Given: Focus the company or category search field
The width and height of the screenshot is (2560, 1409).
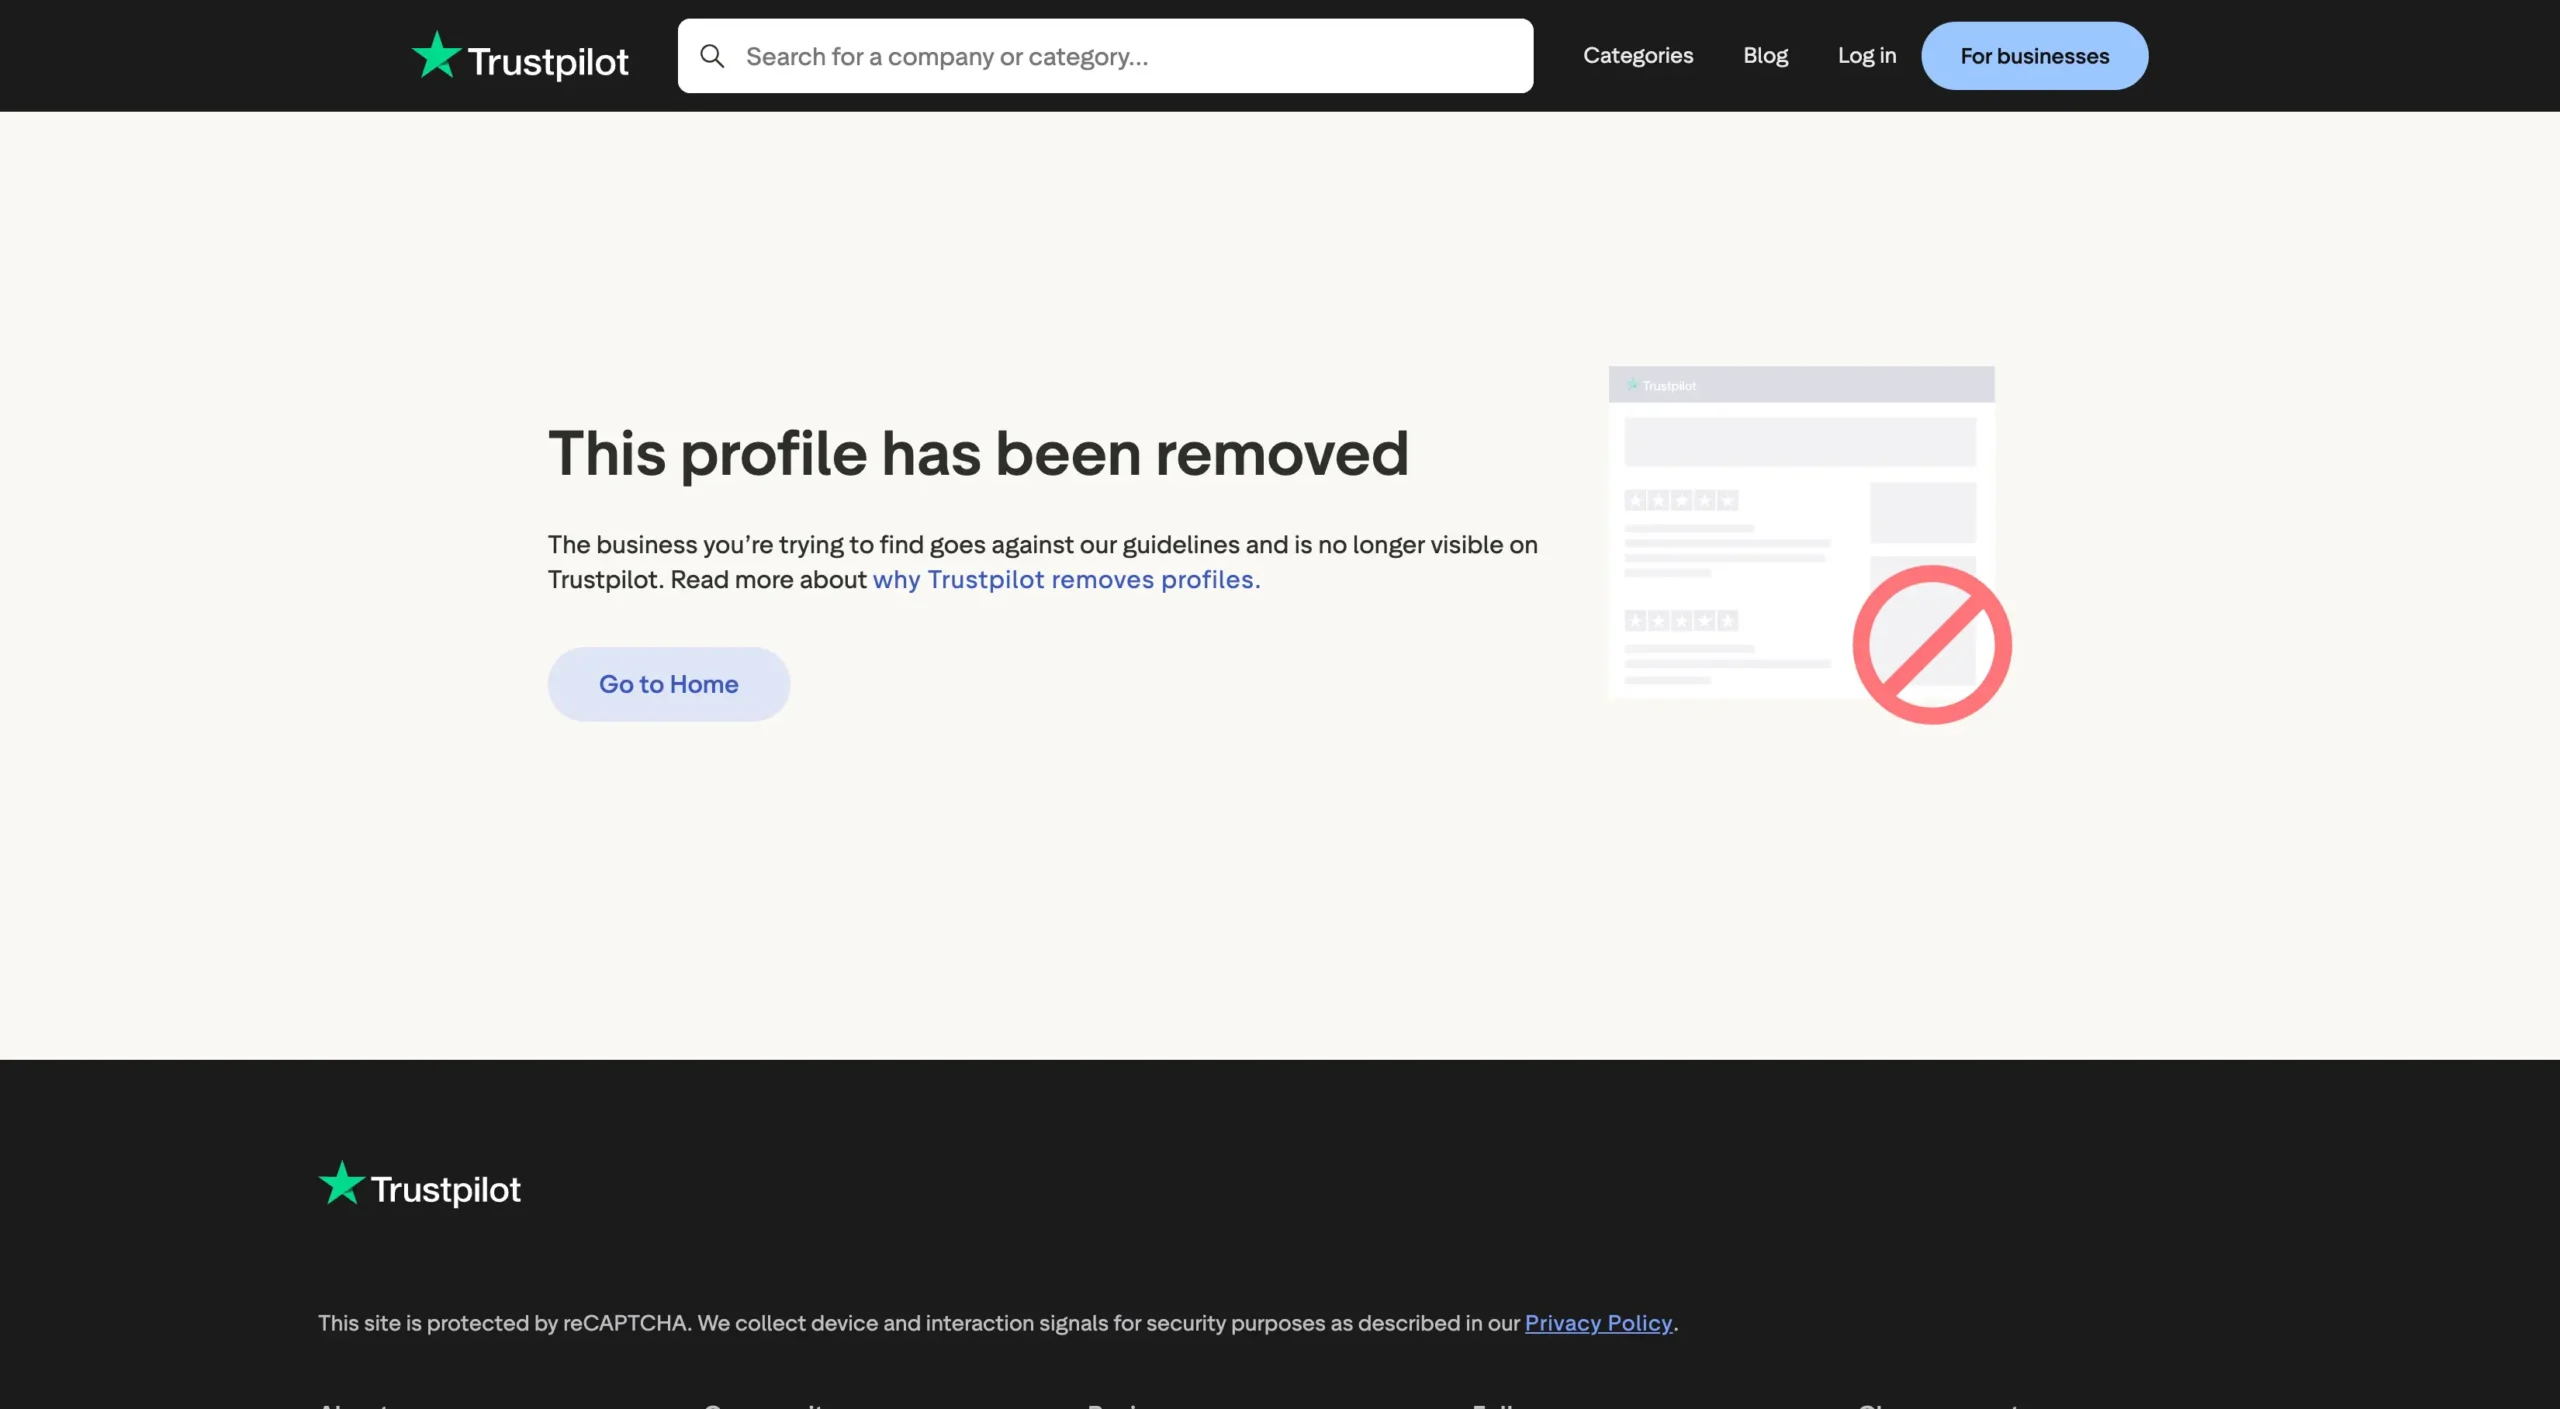Looking at the screenshot, I should point(1105,56).
